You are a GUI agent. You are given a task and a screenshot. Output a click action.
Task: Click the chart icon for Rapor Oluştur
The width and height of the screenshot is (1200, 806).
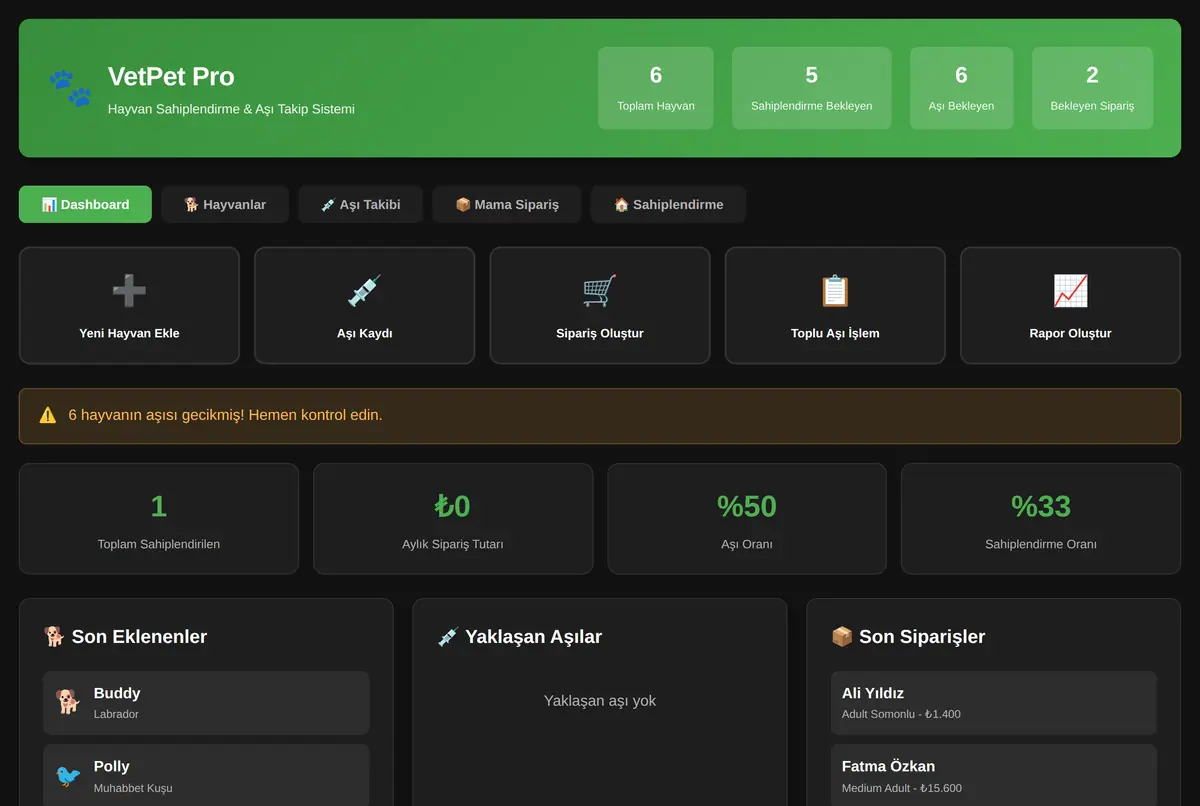tap(1070, 291)
